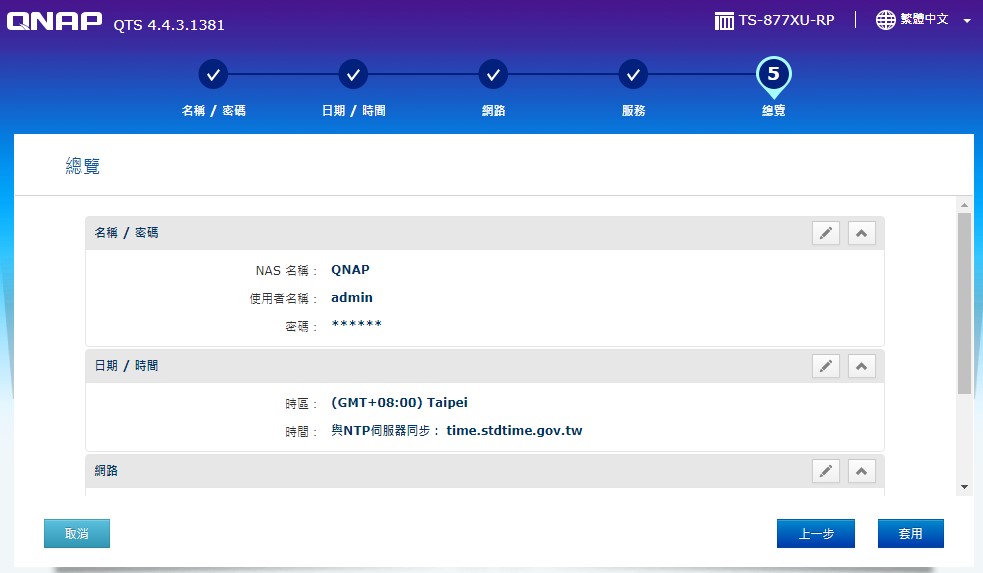Screen dimensions: 983x573
Task: Click step 3 checkmark for 網路
Action: [493, 74]
